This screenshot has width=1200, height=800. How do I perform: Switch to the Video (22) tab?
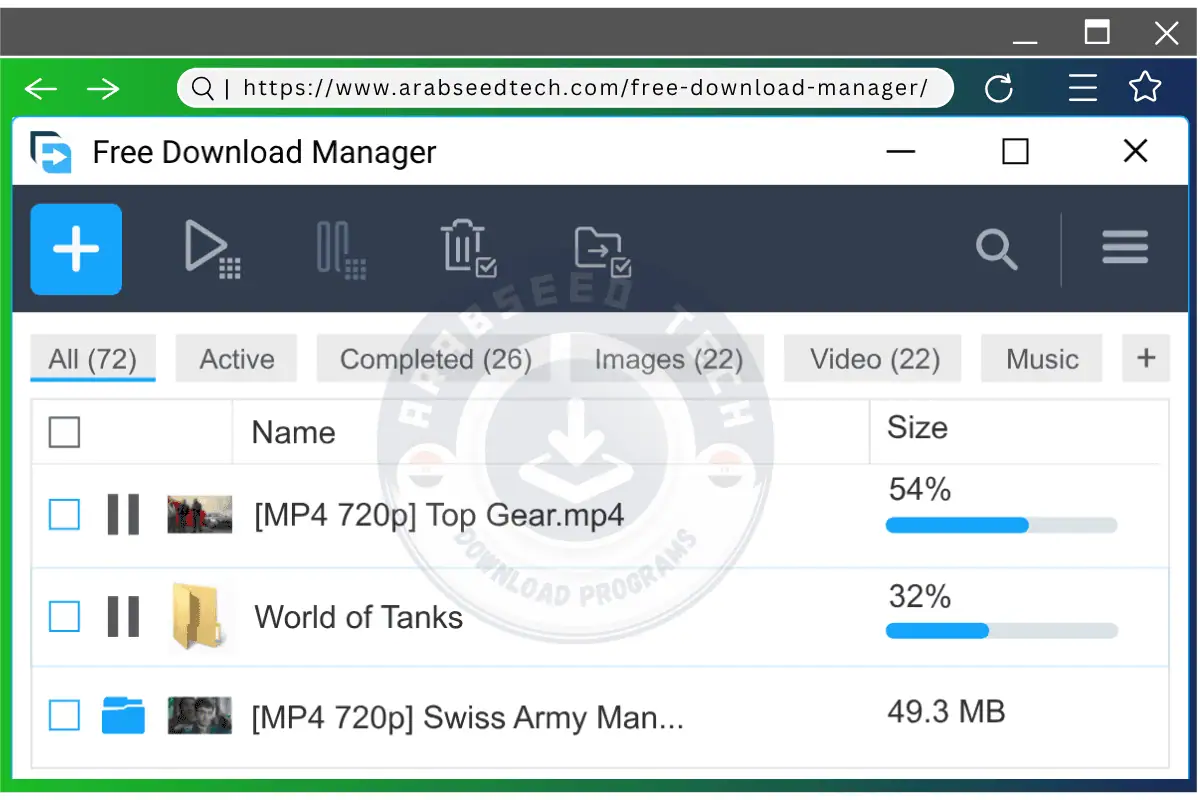(874, 359)
